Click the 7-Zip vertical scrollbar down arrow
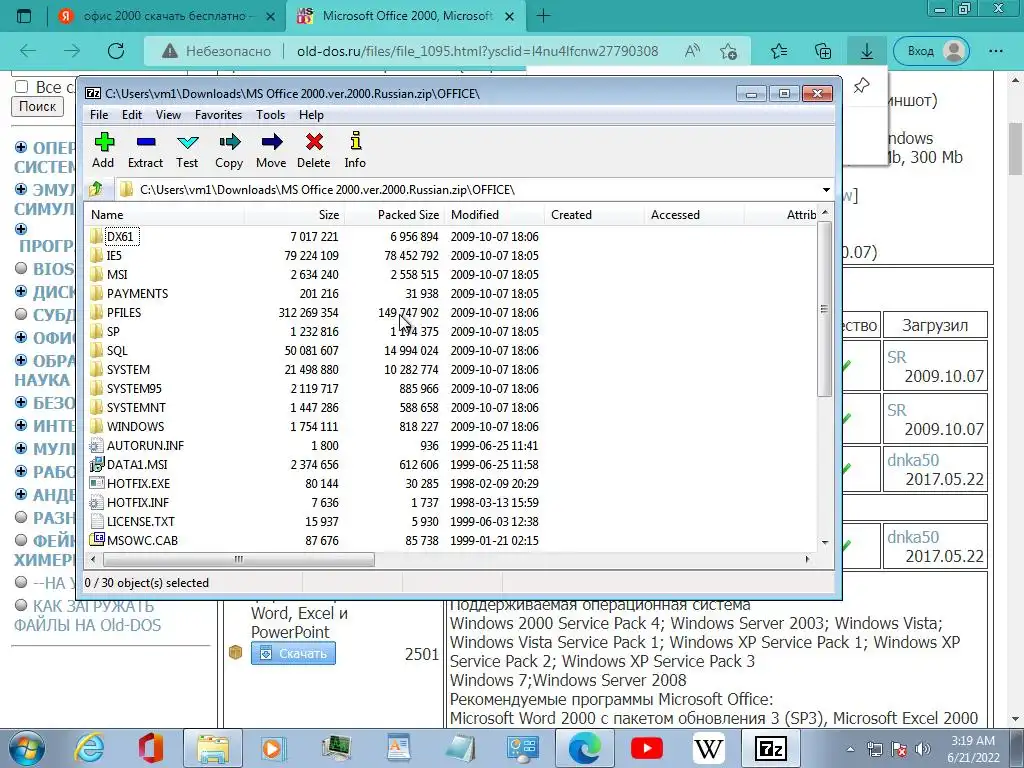This screenshot has width=1024, height=768. click(x=825, y=542)
